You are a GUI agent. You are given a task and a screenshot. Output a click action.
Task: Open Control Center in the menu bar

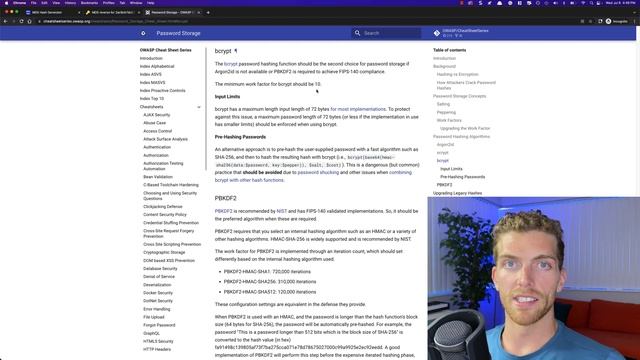599,3
